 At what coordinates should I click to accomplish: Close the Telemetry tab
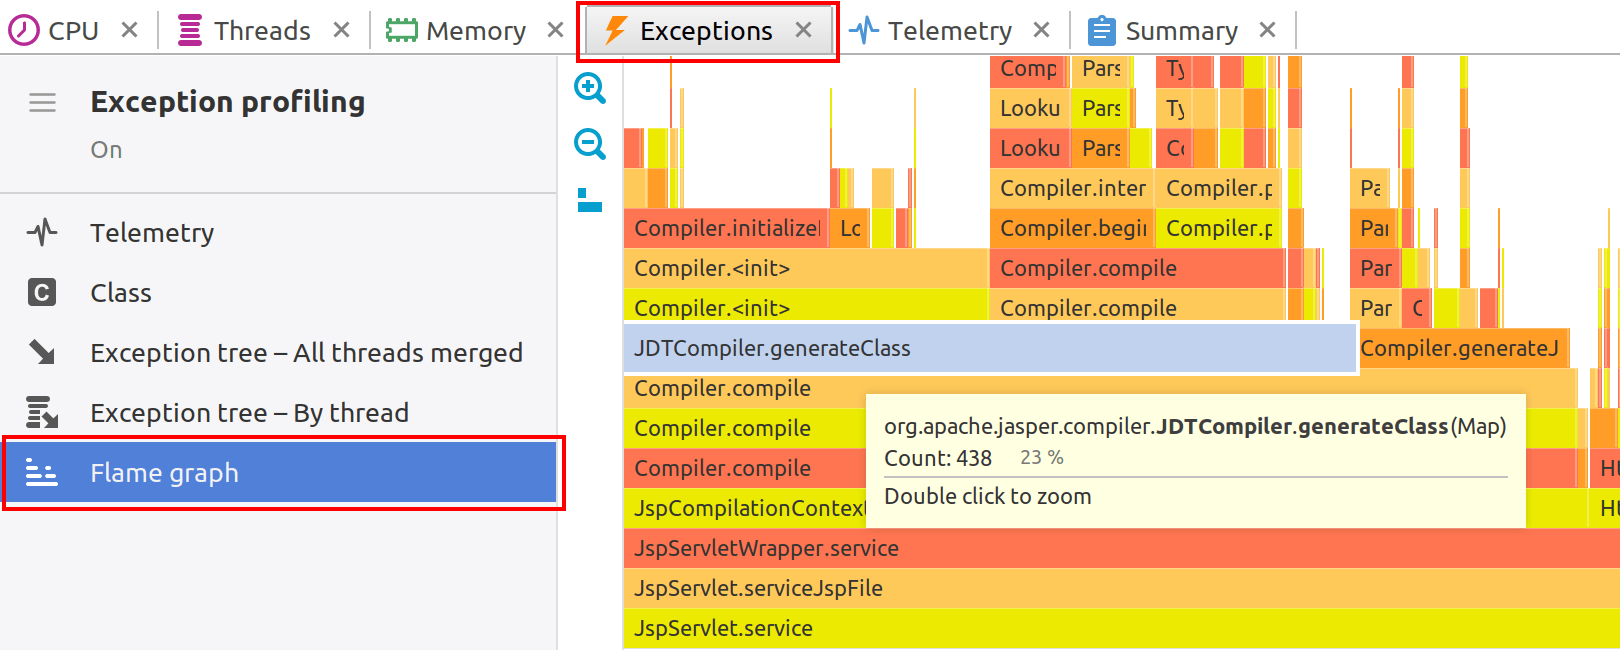[x=1041, y=30]
